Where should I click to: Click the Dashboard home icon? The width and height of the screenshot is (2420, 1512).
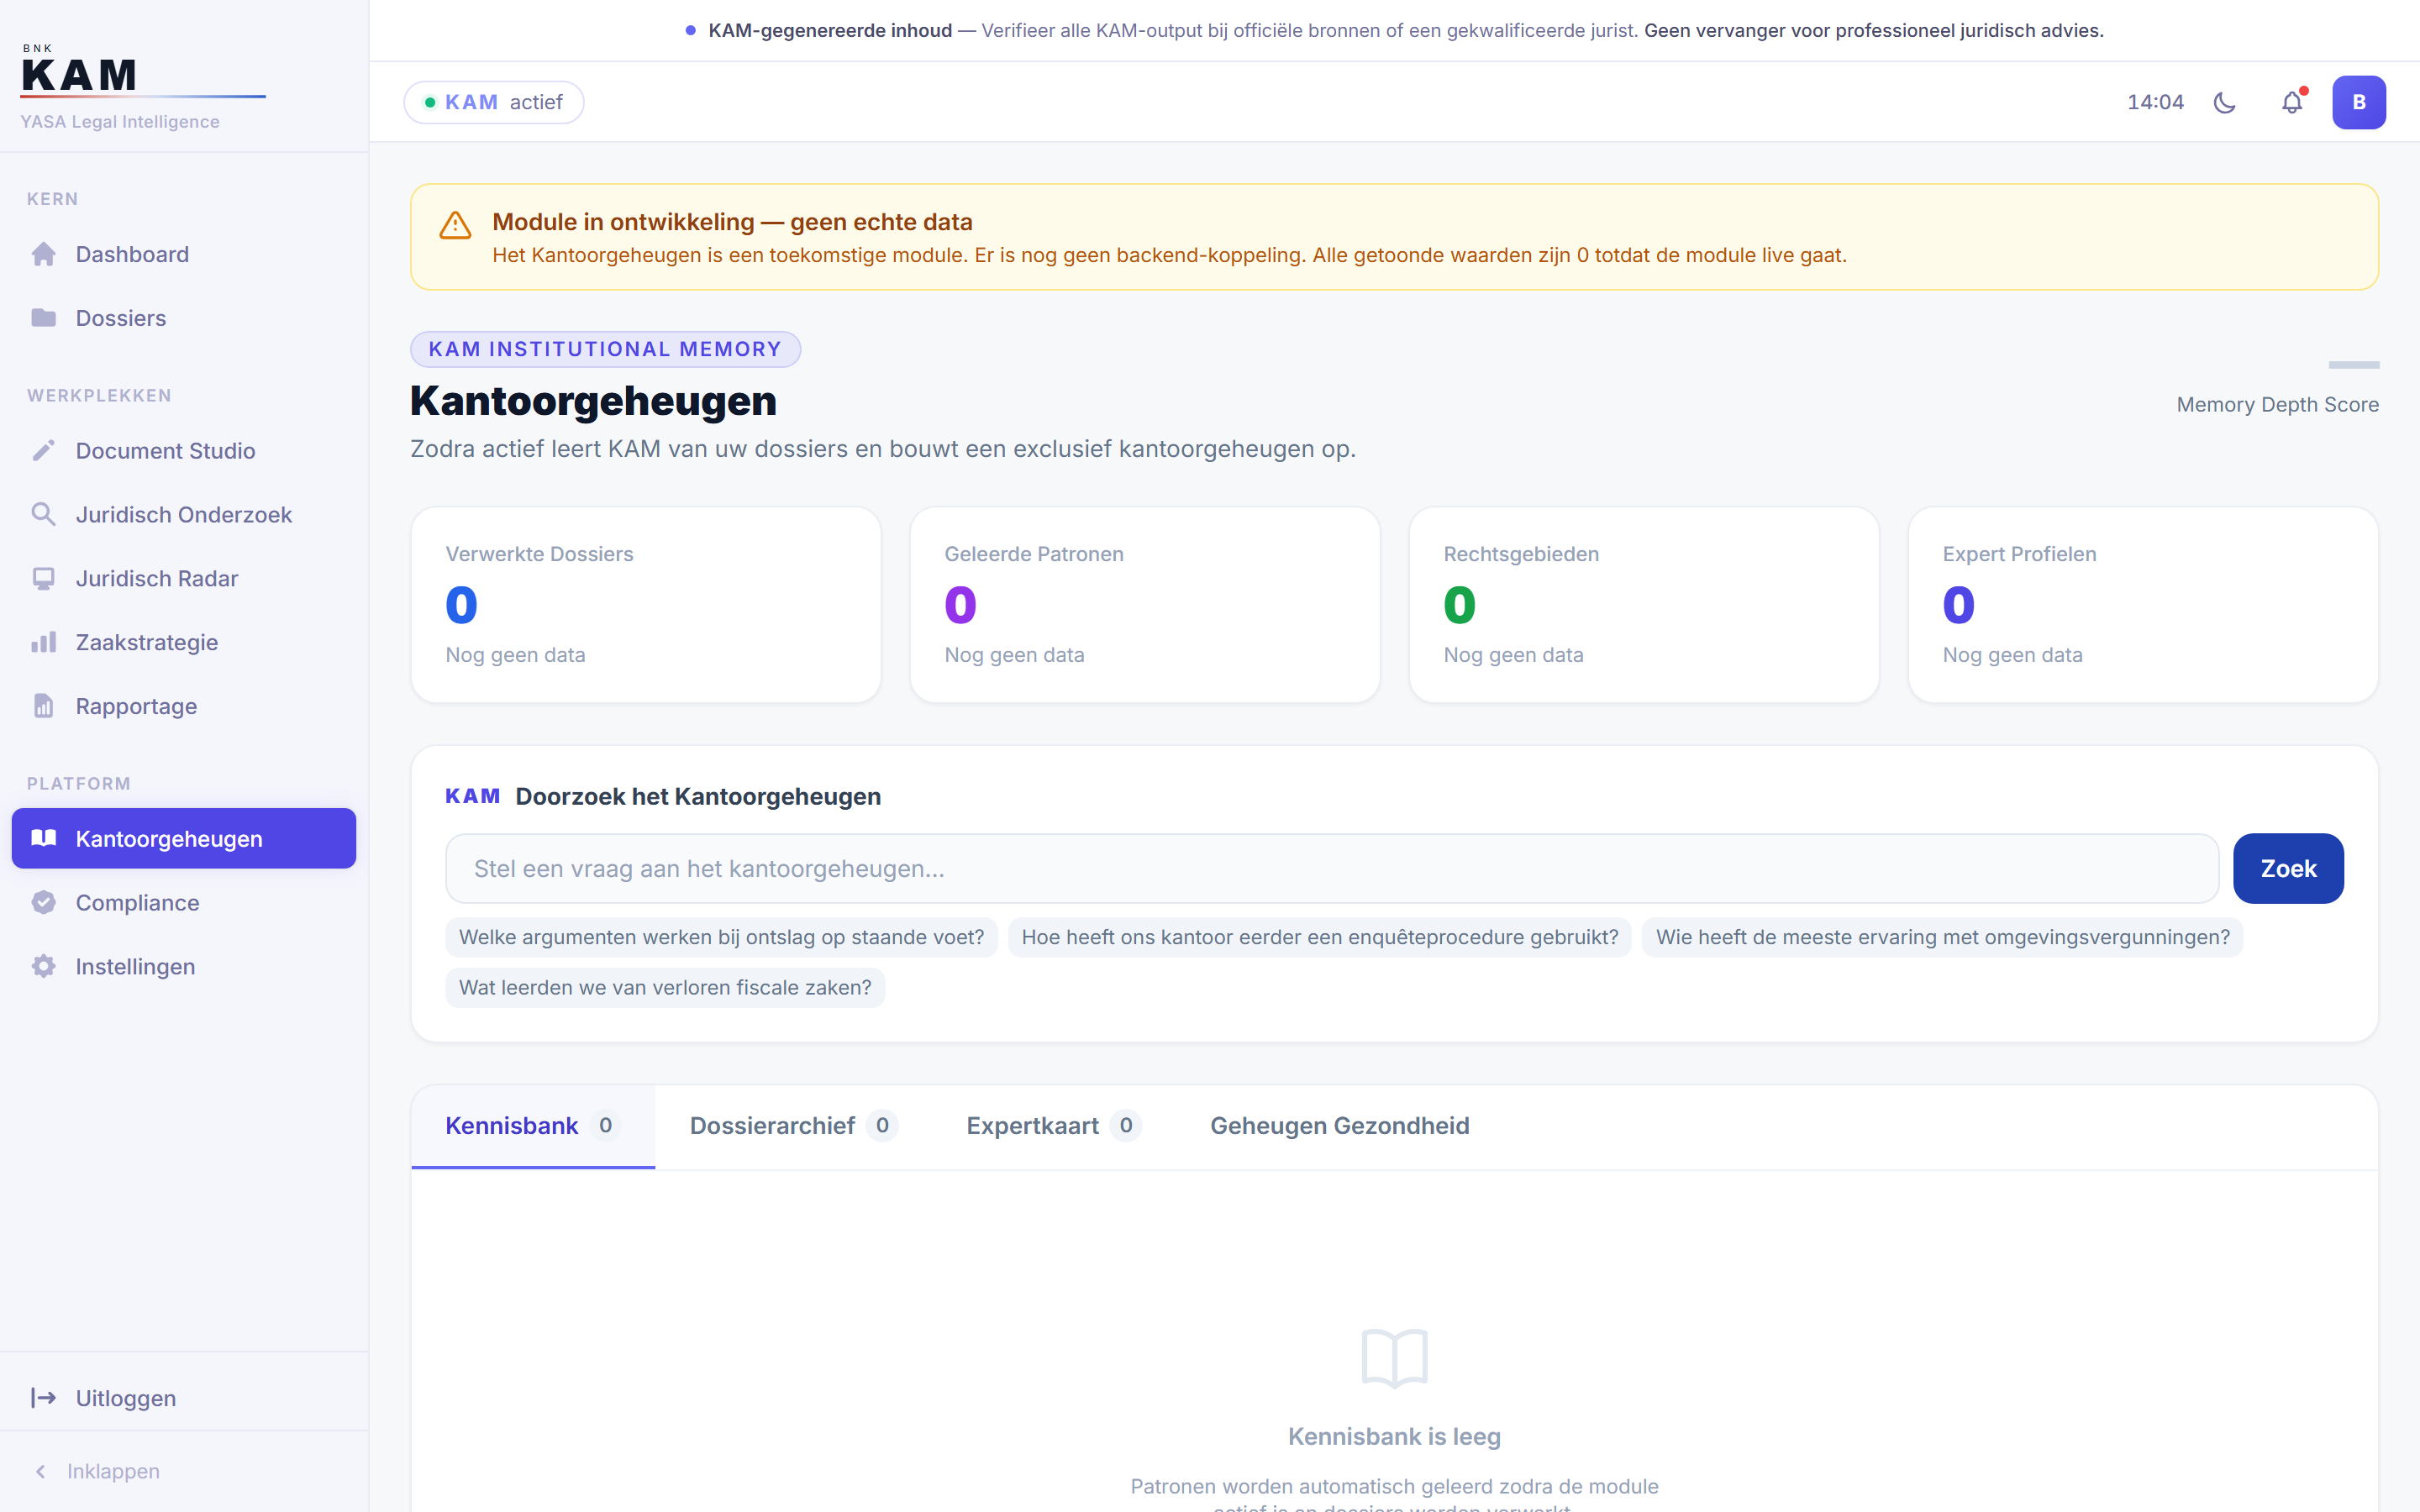[43, 254]
